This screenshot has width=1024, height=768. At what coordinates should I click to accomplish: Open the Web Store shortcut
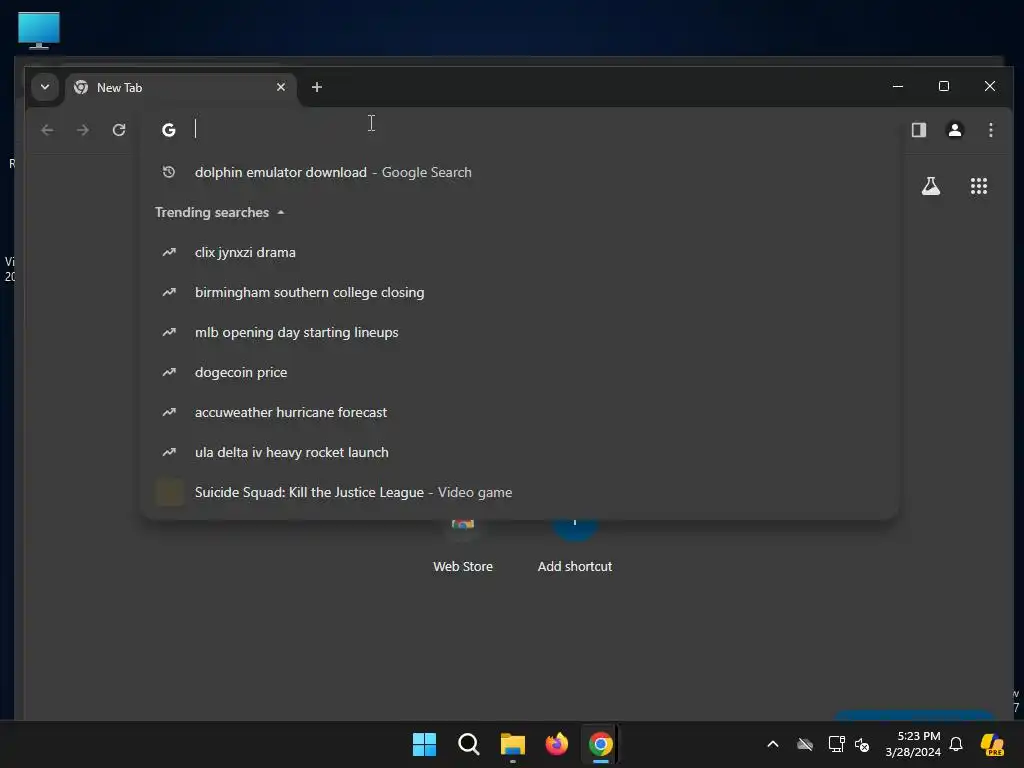pyautogui.click(x=462, y=547)
